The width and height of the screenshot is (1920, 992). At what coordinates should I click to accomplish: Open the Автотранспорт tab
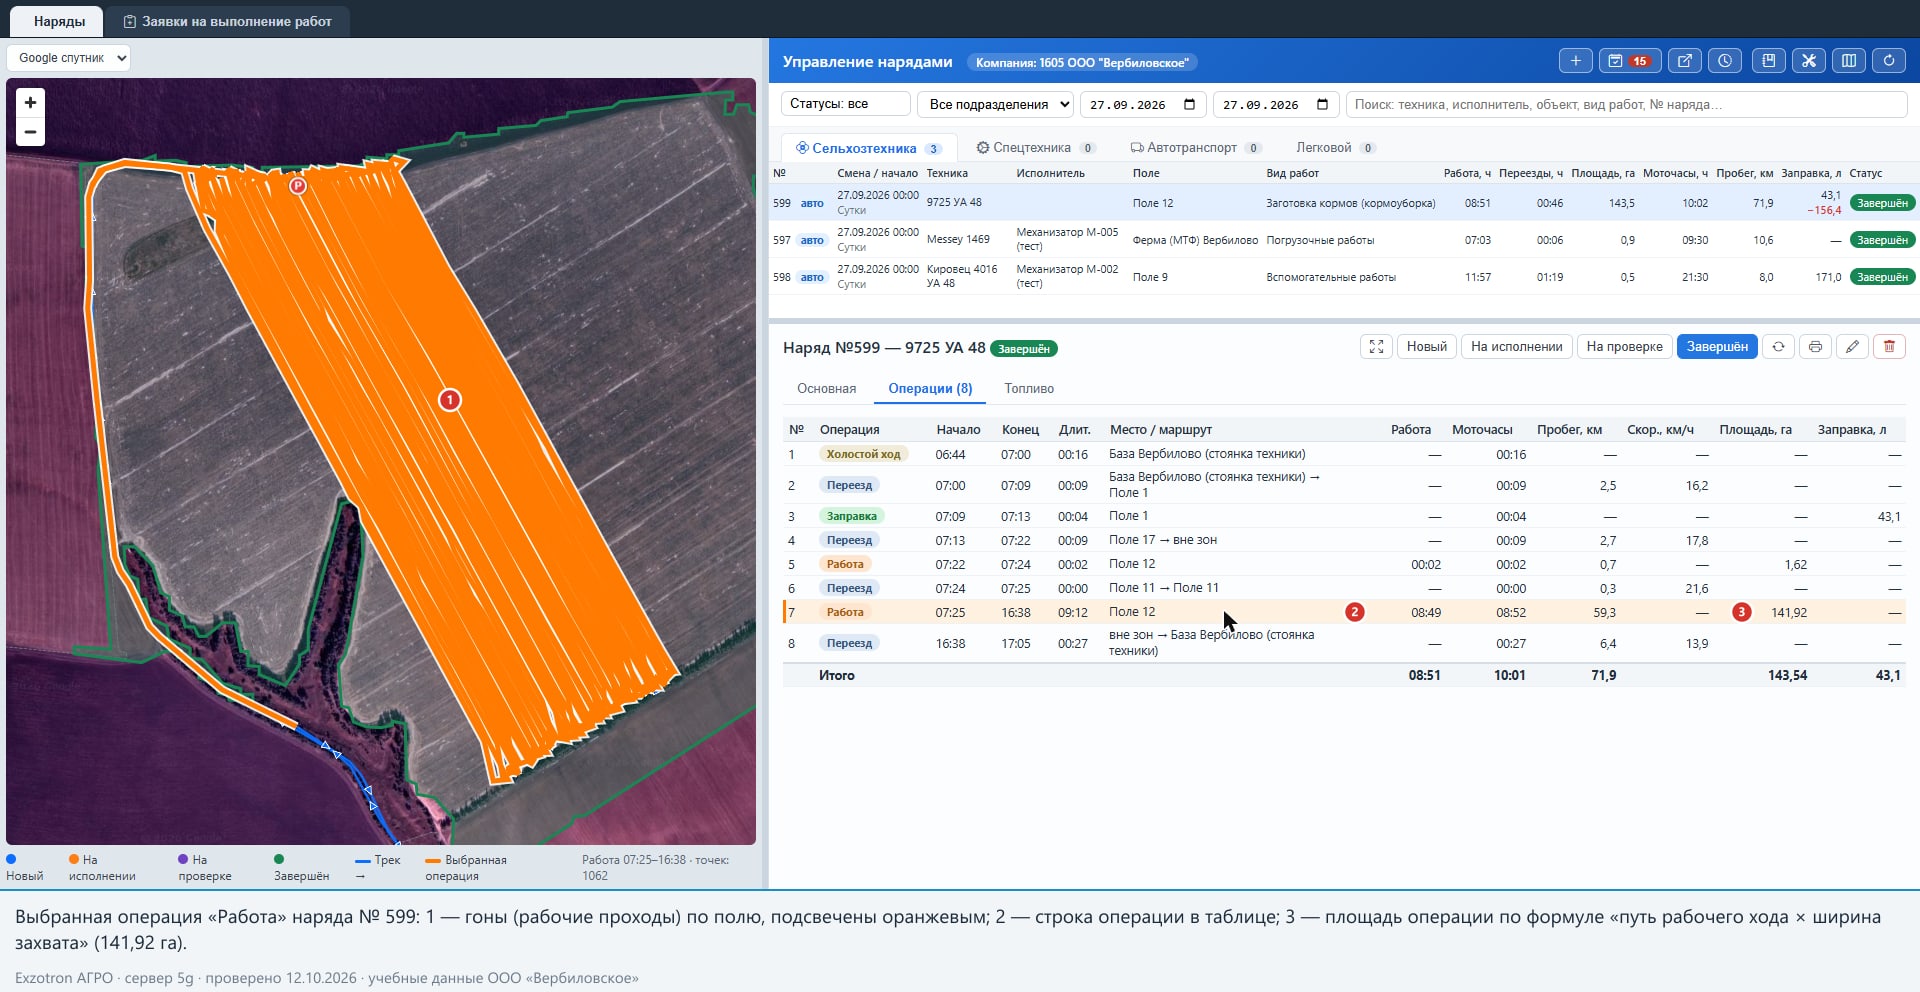pyautogui.click(x=1196, y=148)
